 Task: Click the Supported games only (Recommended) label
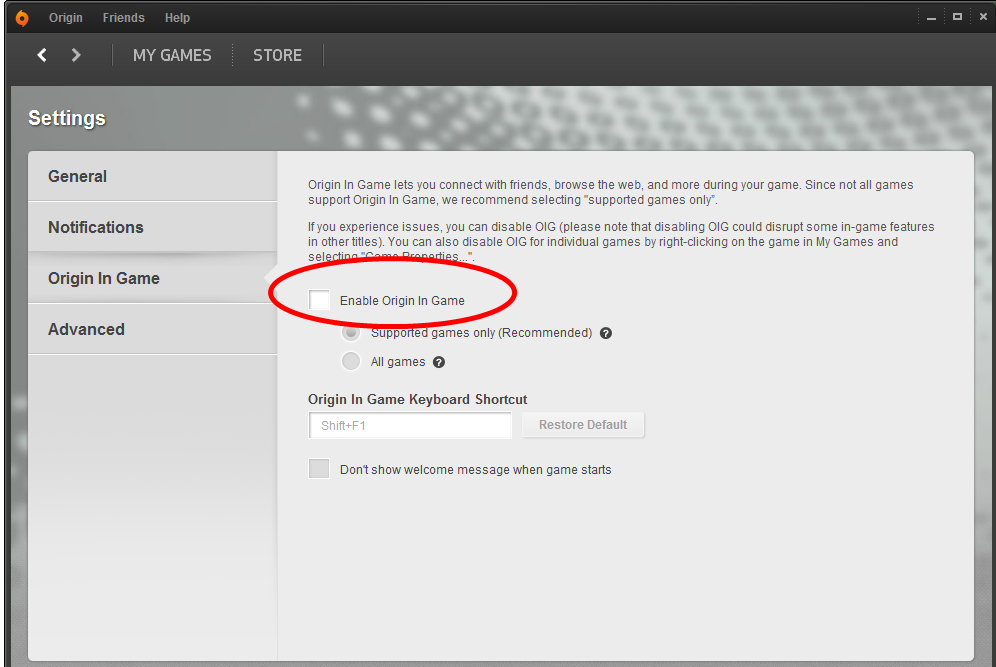click(481, 333)
